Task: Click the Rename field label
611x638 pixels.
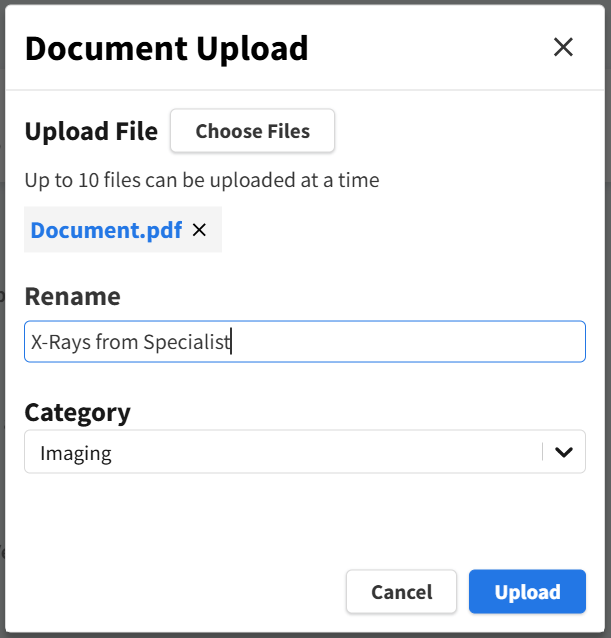Action: (x=72, y=296)
